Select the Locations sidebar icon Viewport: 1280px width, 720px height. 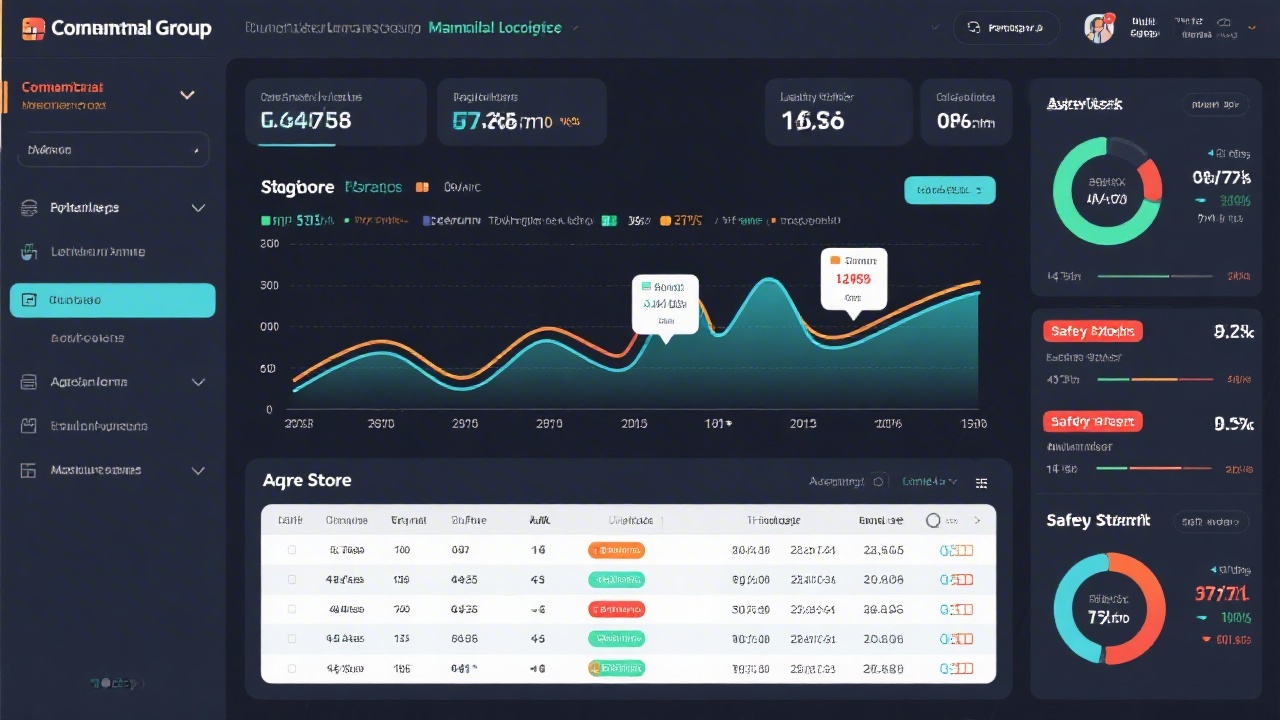[27, 251]
